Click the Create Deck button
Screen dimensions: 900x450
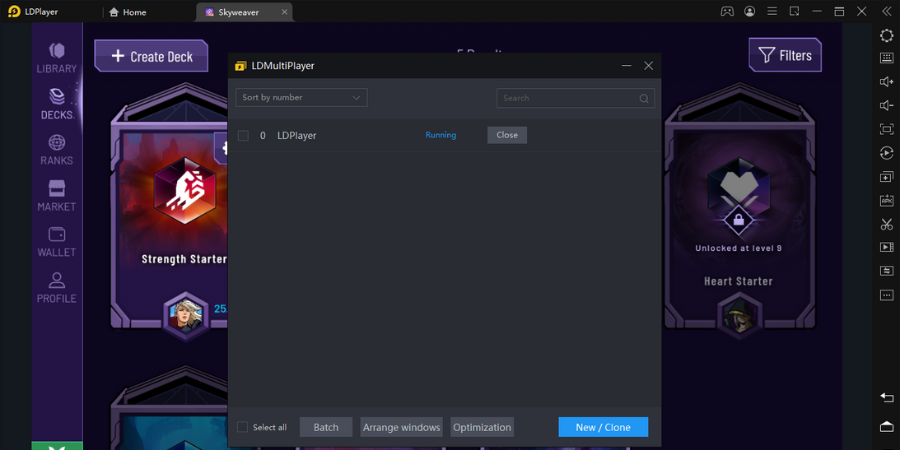coord(152,56)
